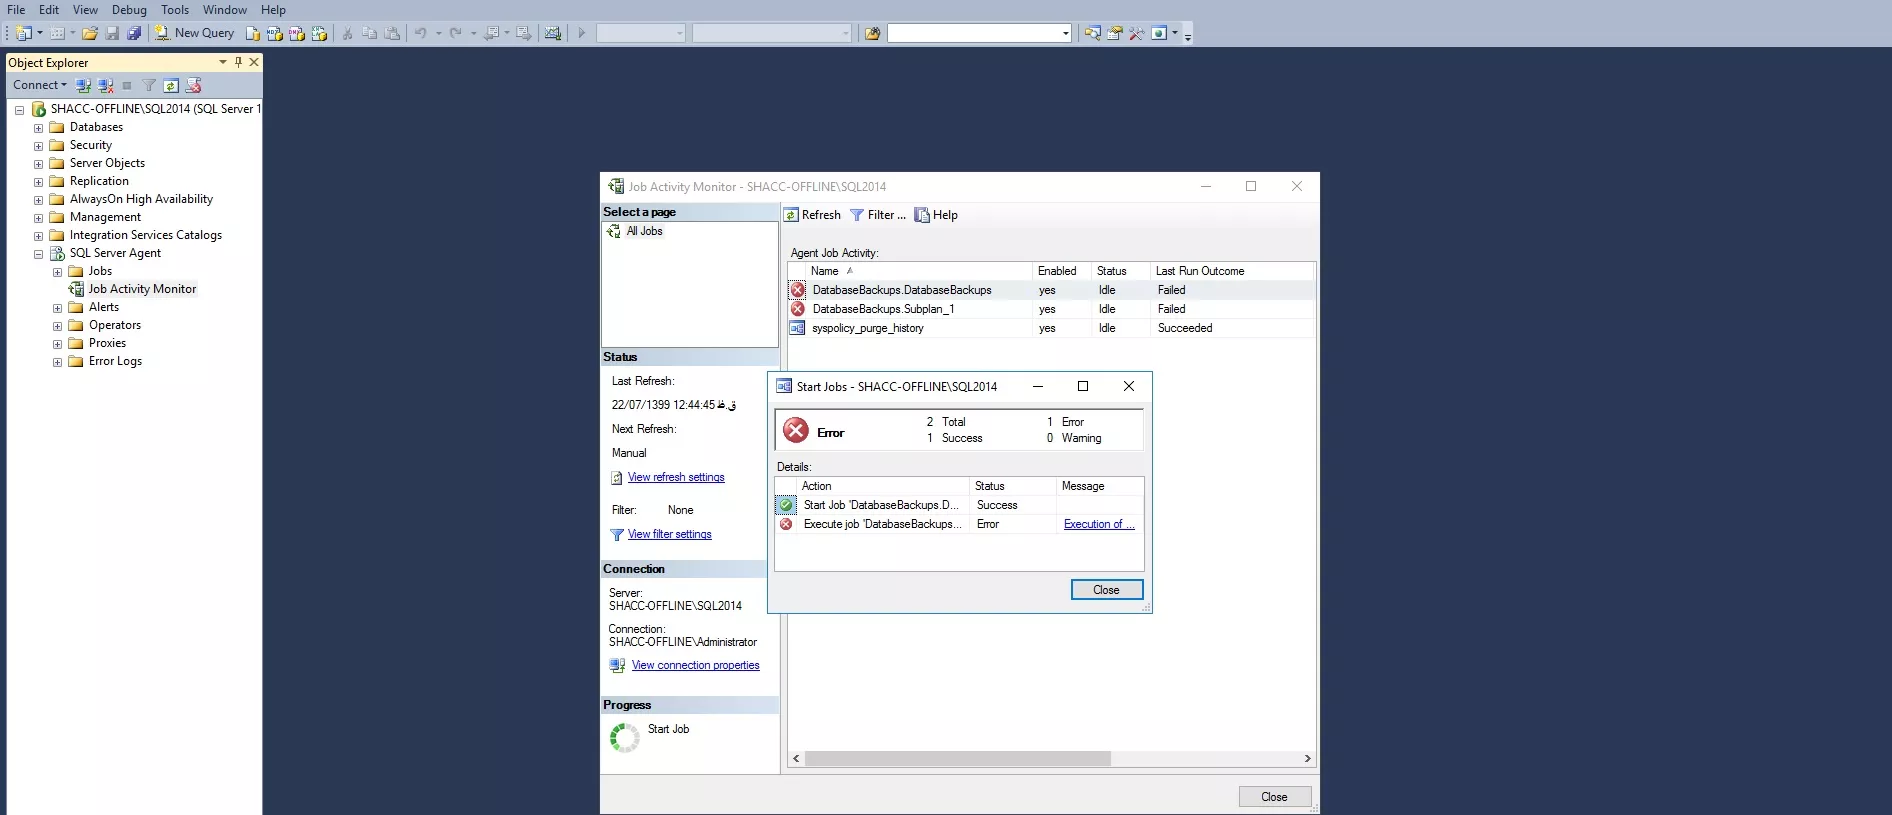Open the File menu
Image resolution: width=1892 pixels, height=815 pixels.
[x=16, y=10]
